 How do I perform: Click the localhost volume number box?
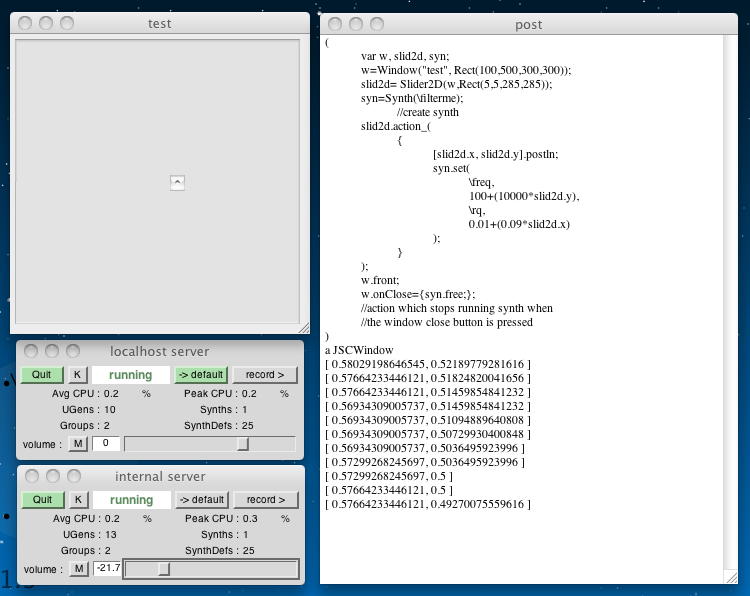click(x=106, y=443)
